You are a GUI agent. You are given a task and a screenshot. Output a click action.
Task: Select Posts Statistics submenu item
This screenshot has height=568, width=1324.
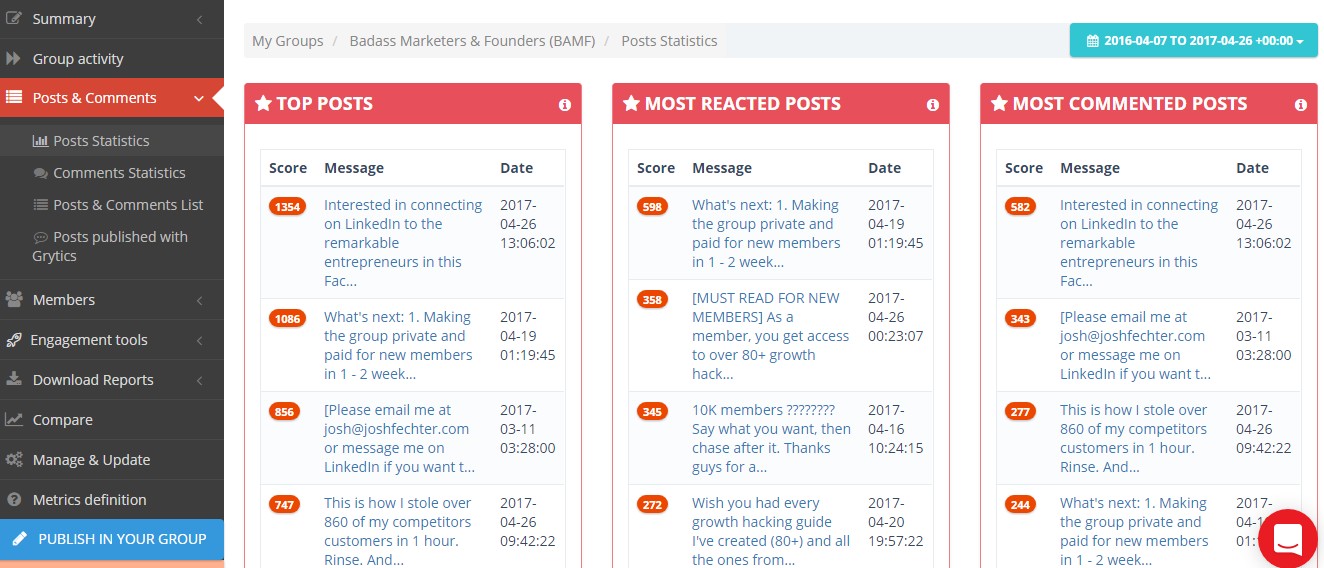tap(112, 141)
